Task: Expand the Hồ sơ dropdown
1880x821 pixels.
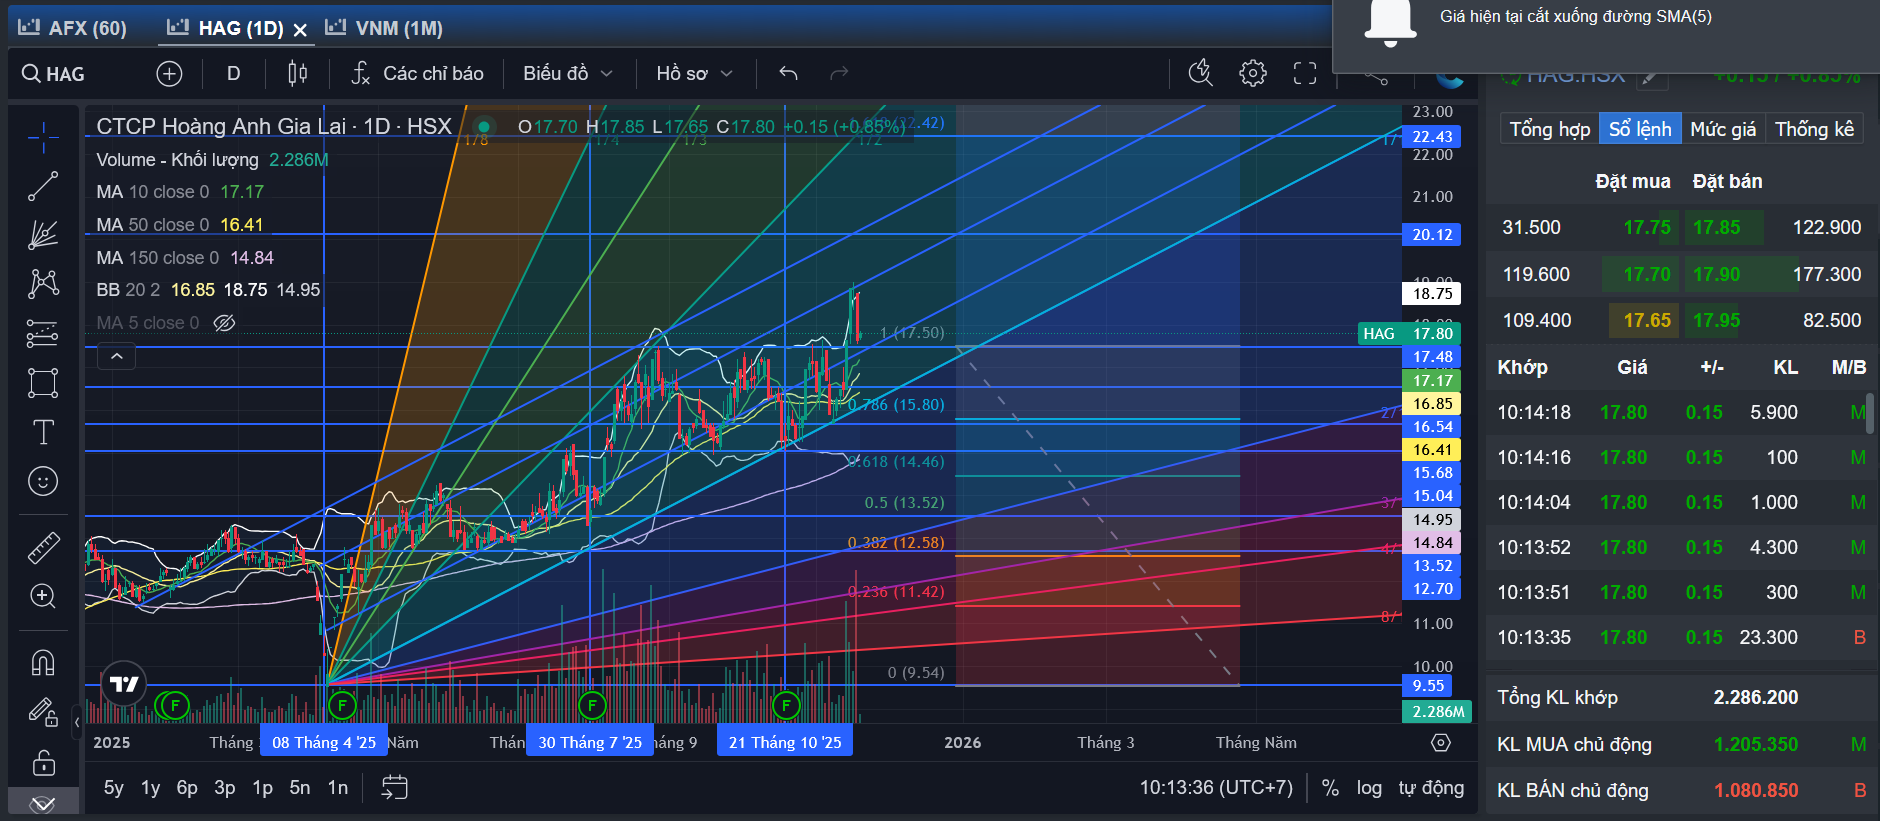Action: [x=694, y=73]
